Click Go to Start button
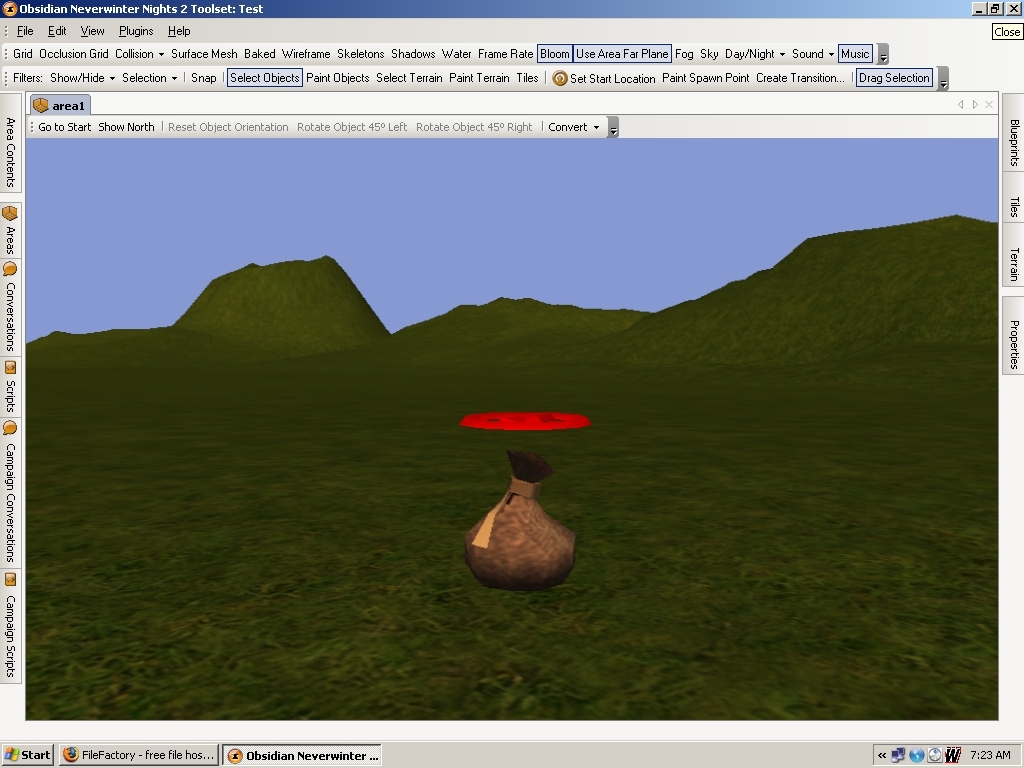 pyautogui.click(x=64, y=127)
